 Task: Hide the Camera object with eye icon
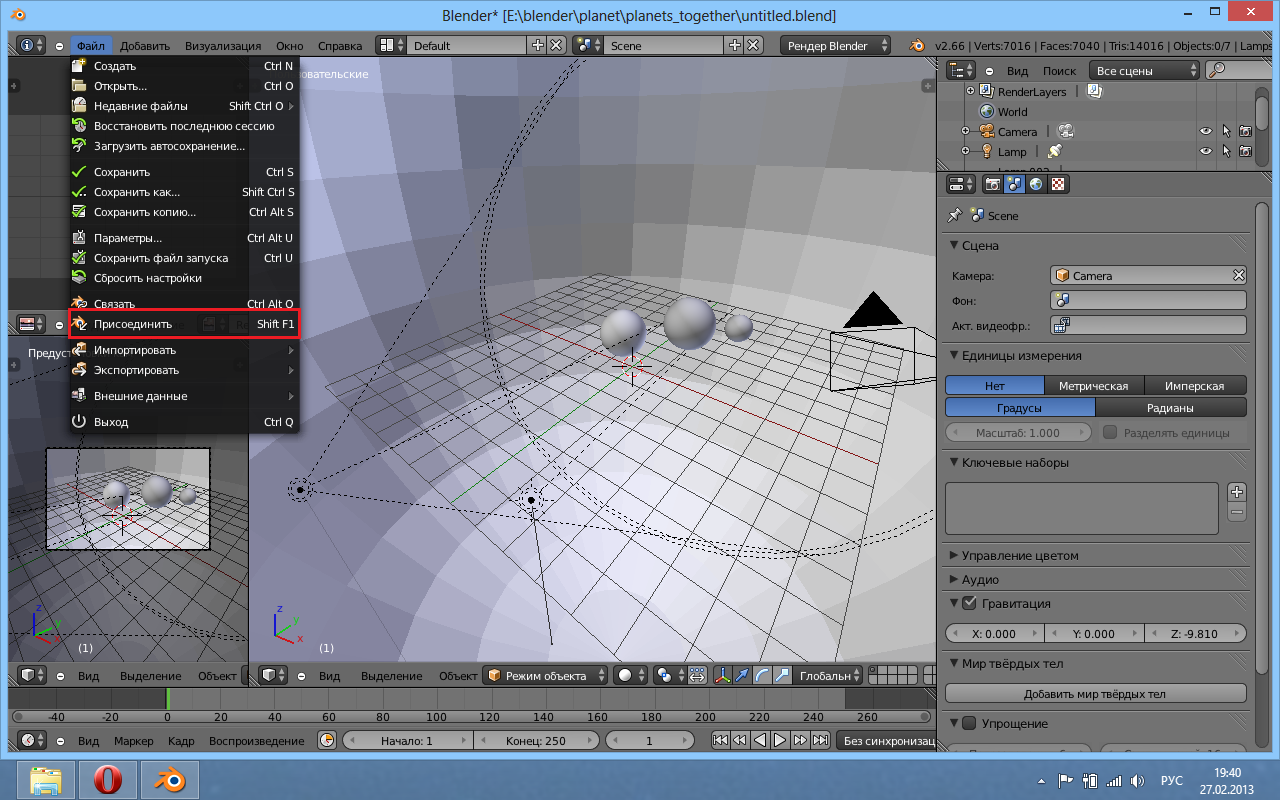pos(1206,132)
